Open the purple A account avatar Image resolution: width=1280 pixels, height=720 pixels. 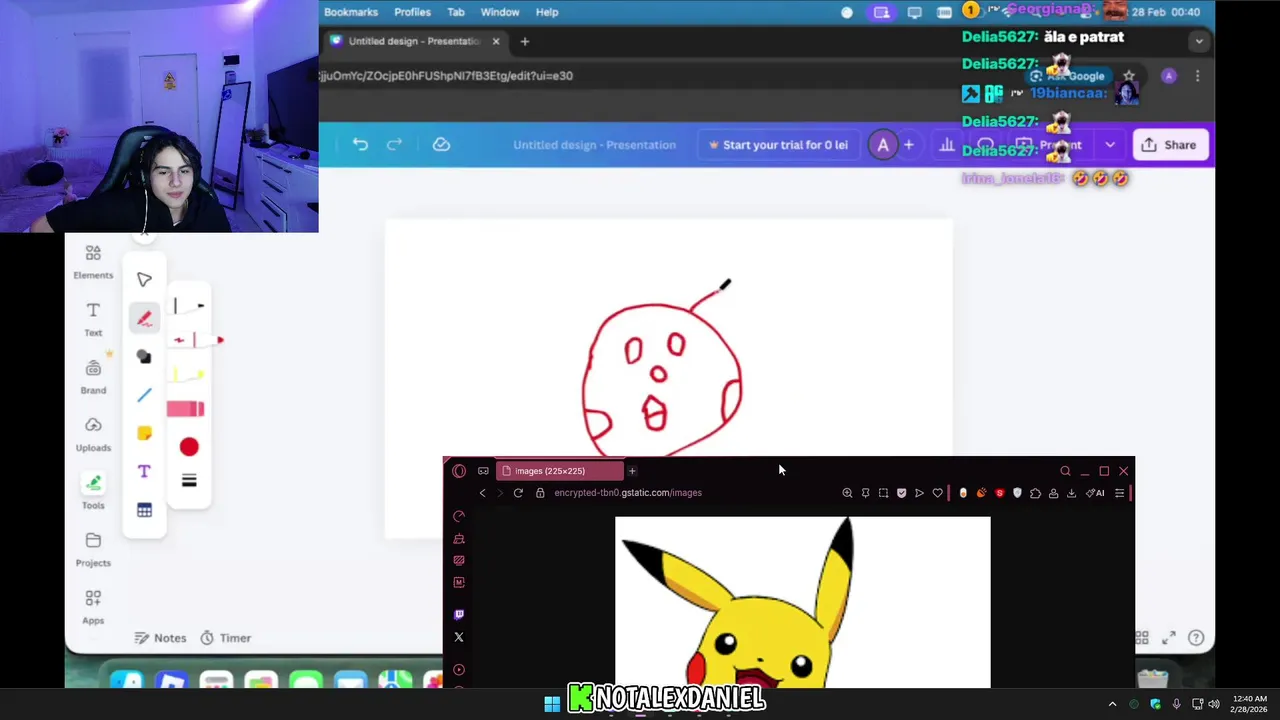[x=883, y=145]
